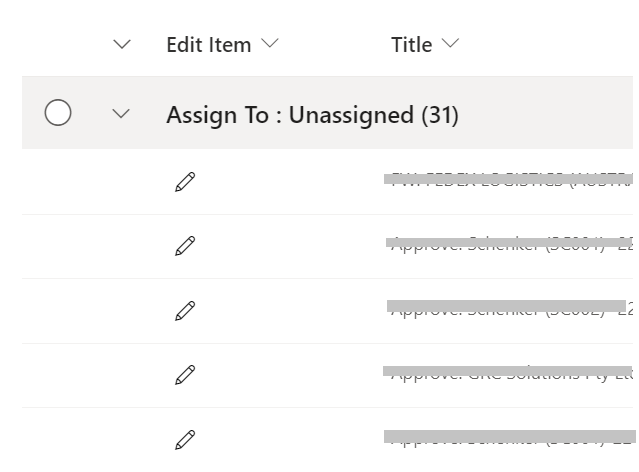Click the Edit Item column header label
639x472 pixels.
point(209,44)
